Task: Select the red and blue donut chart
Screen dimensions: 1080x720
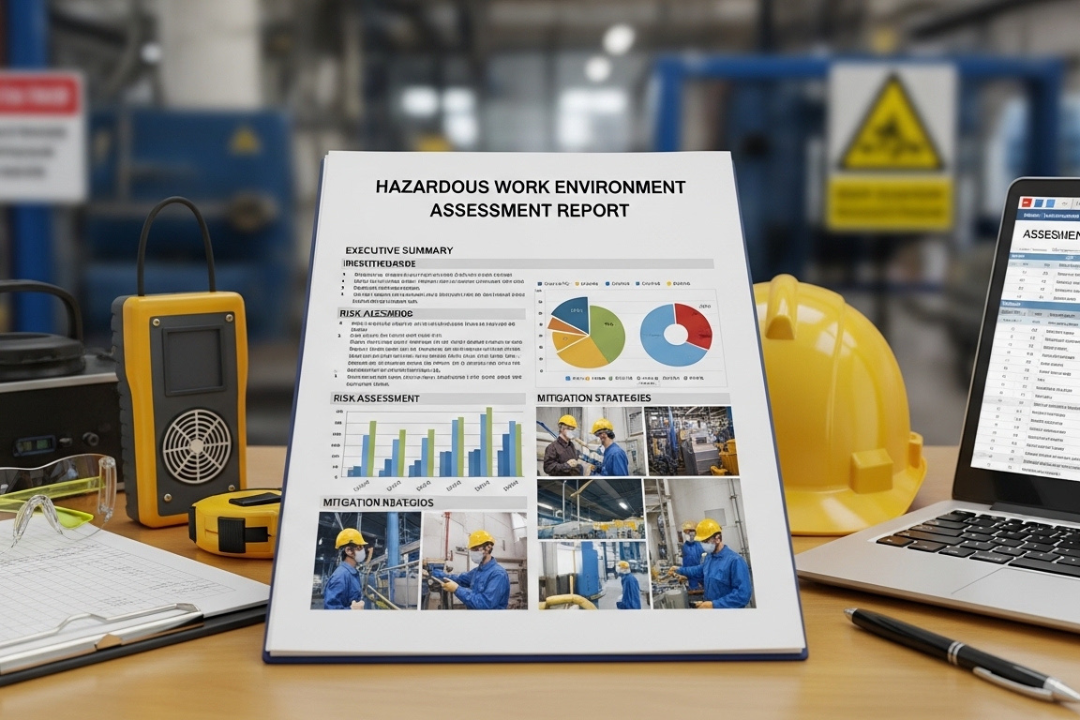Action: click(676, 334)
